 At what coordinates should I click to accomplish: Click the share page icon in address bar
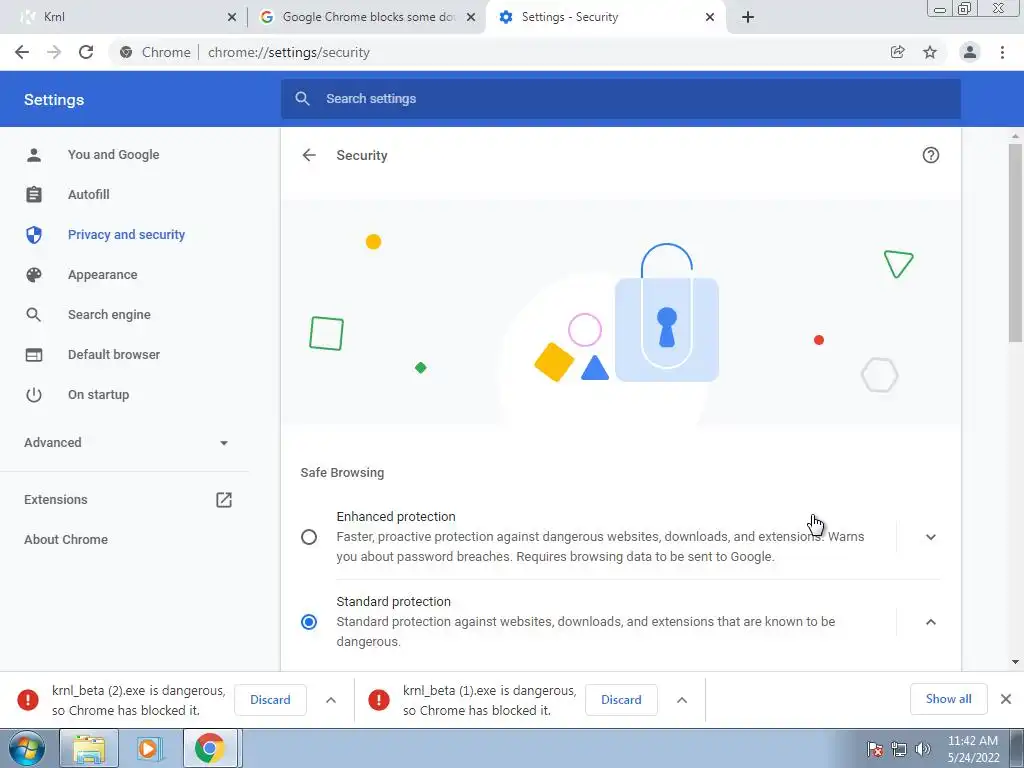pos(898,52)
